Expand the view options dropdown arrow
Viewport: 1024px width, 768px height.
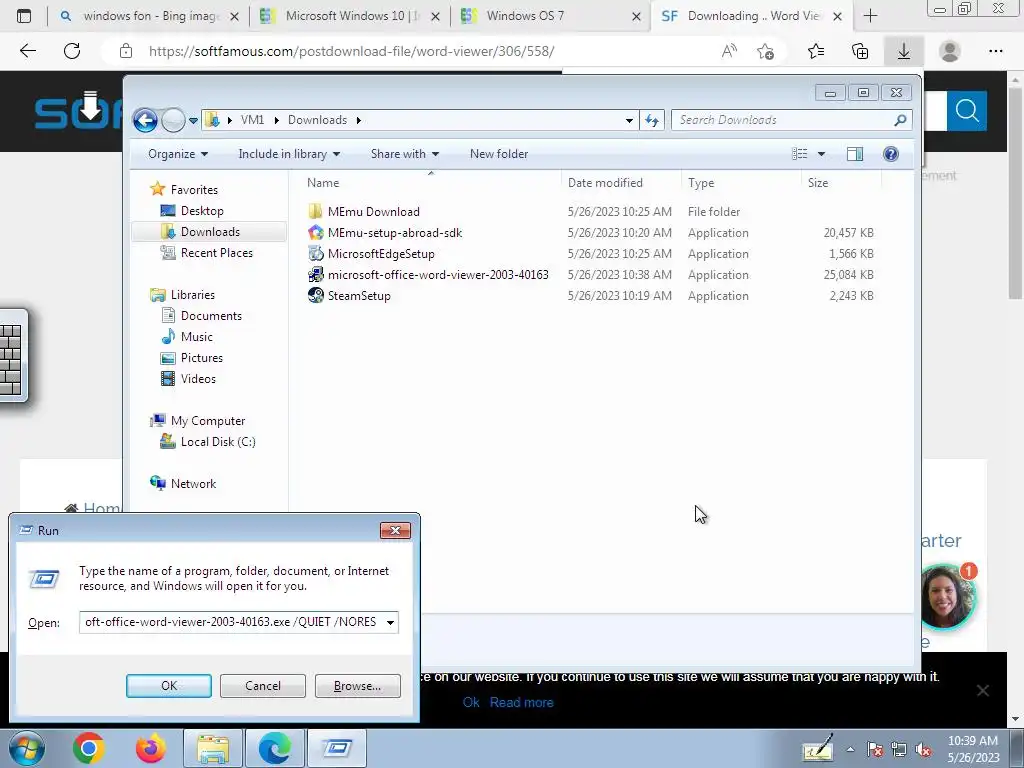[x=822, y=154]
